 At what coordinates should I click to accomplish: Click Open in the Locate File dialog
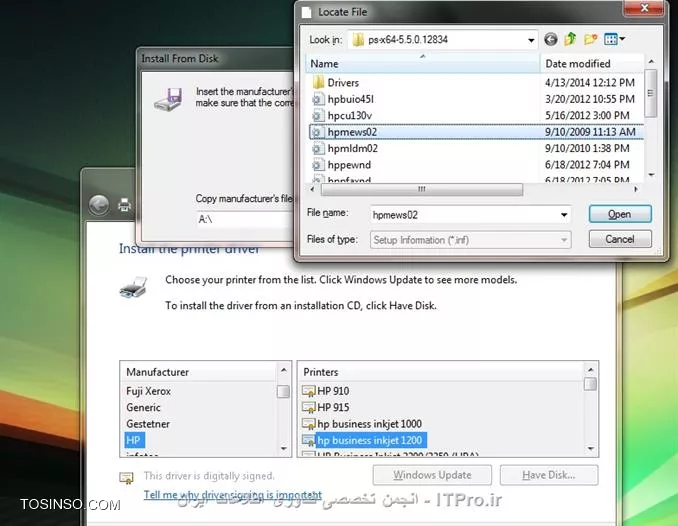tap(620, 214)
